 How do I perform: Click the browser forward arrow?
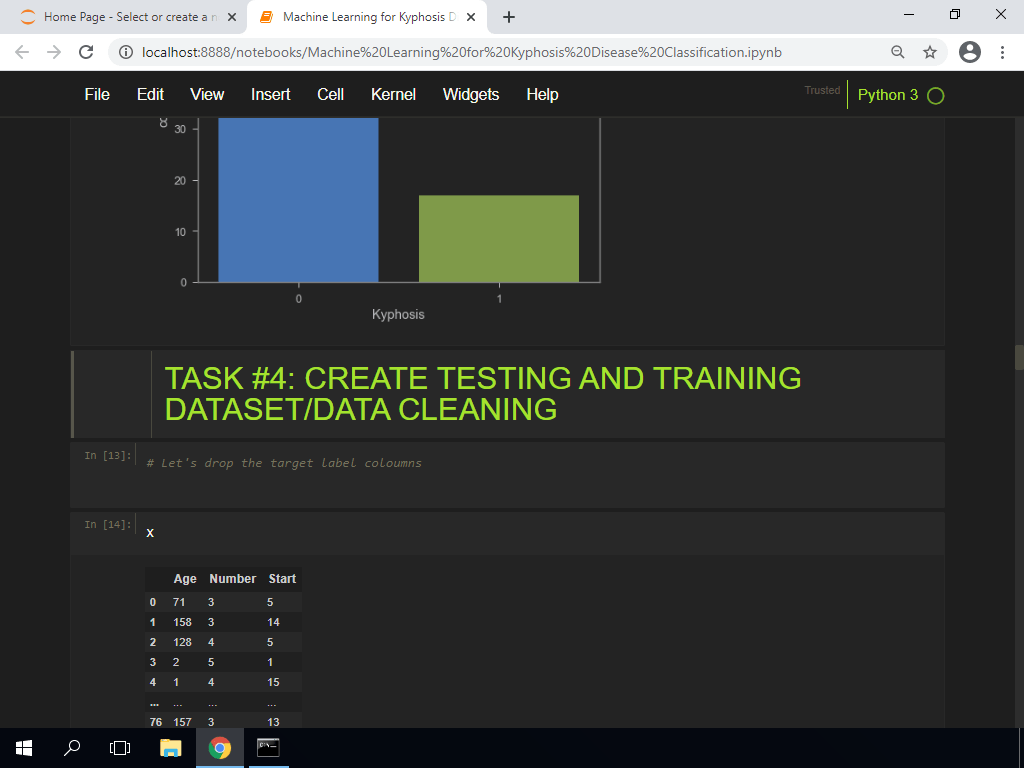[x=54, y=52]
